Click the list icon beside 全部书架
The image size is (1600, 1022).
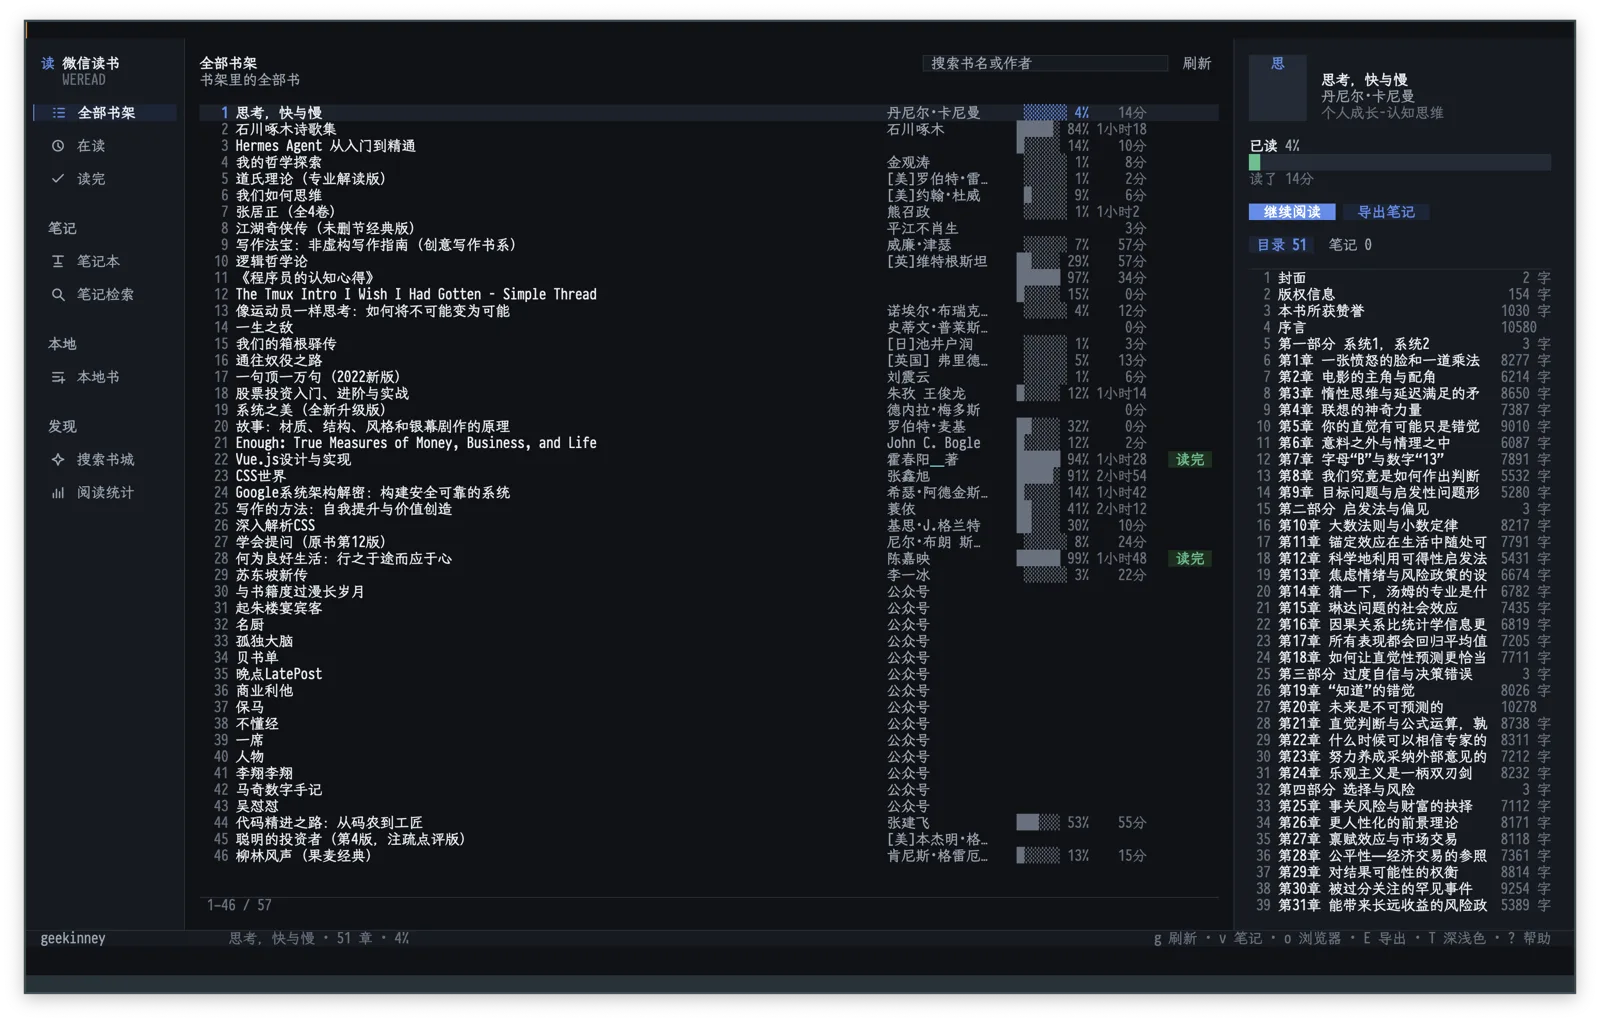(59, 113)
